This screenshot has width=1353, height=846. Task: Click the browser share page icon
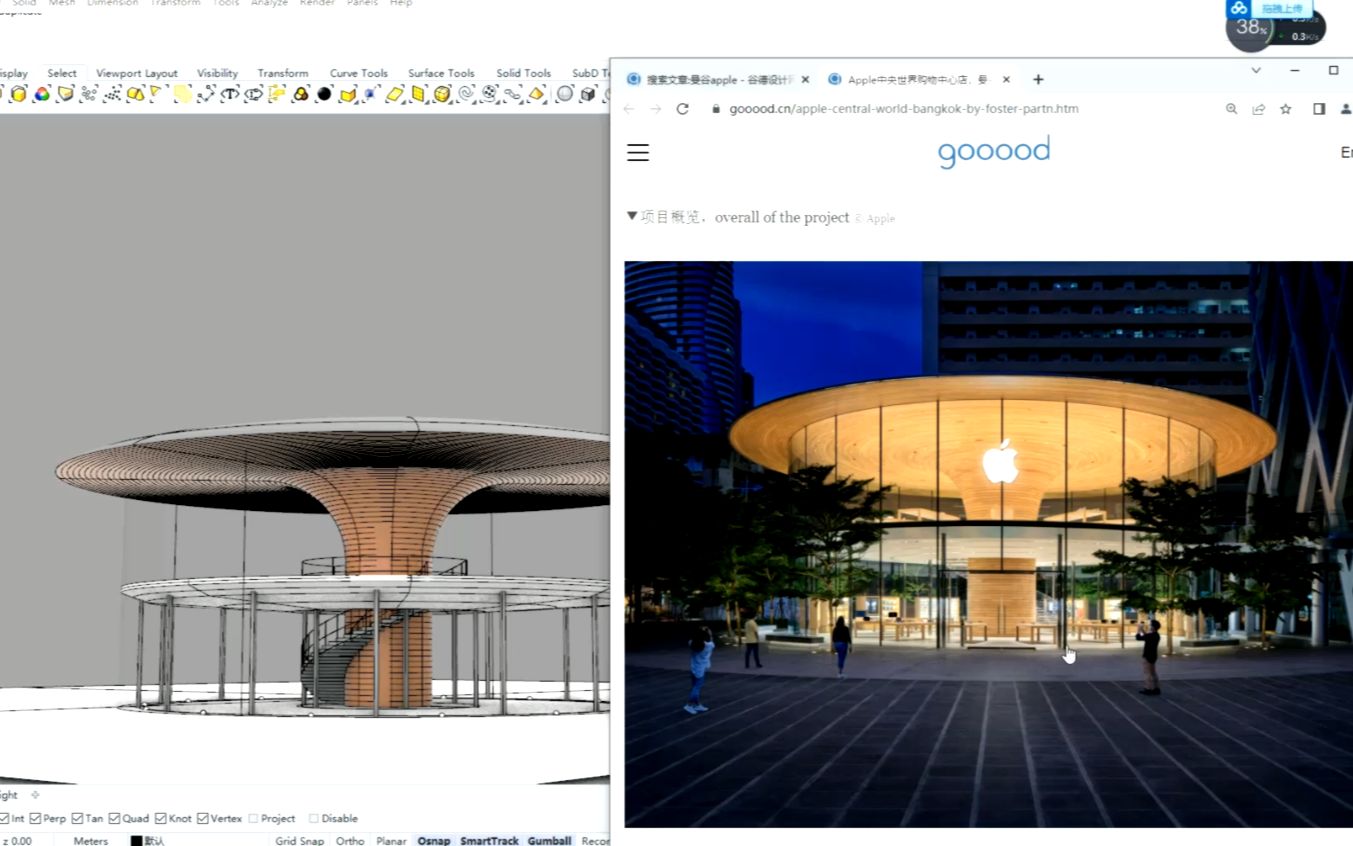pos(1259,109)
